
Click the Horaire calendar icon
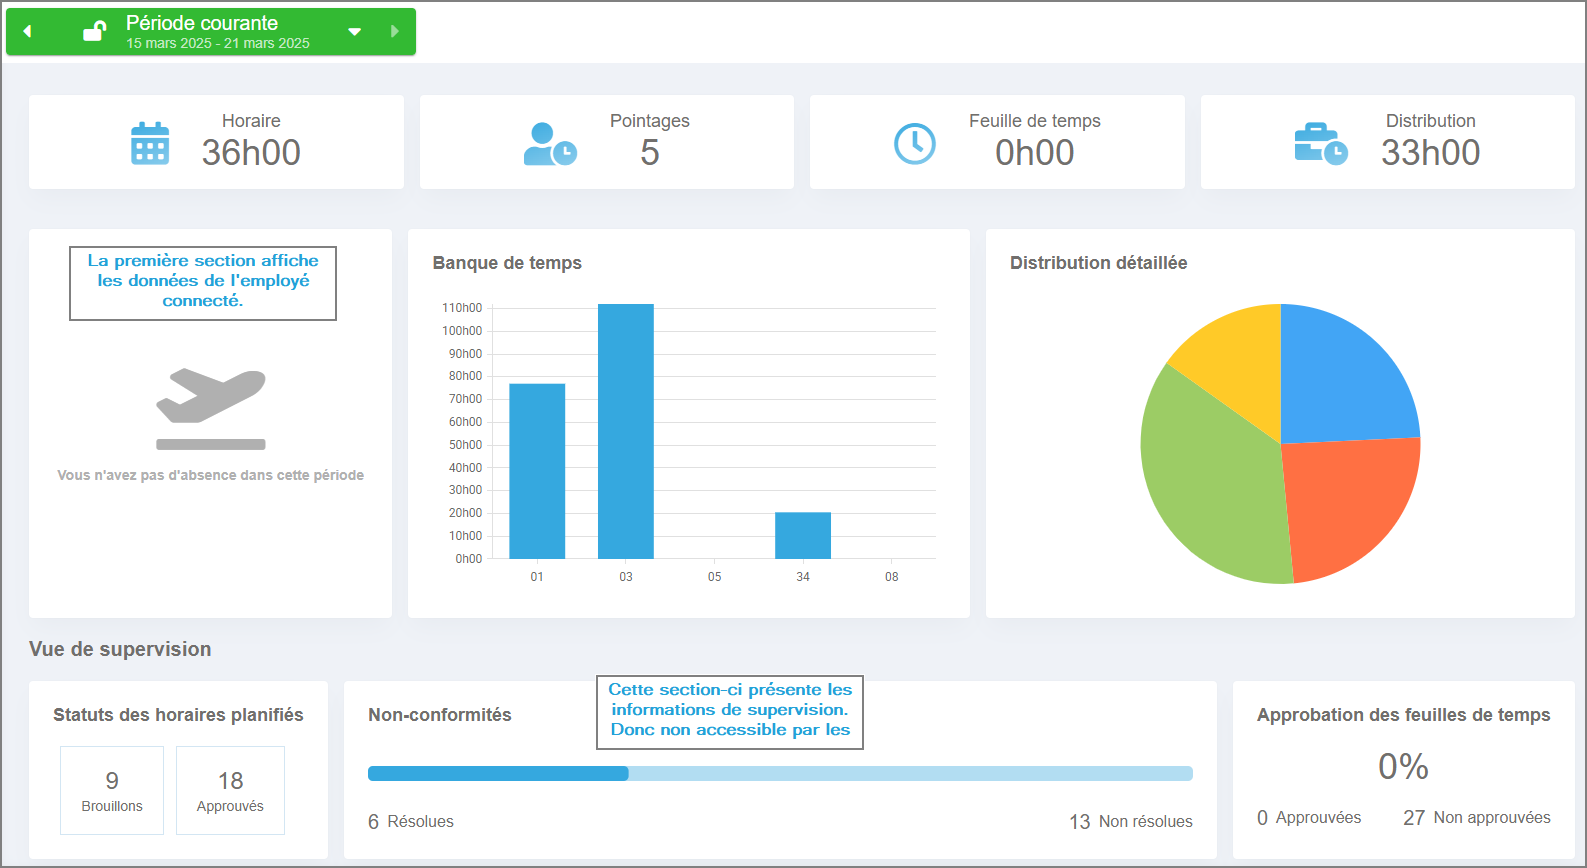click(150, 143)
